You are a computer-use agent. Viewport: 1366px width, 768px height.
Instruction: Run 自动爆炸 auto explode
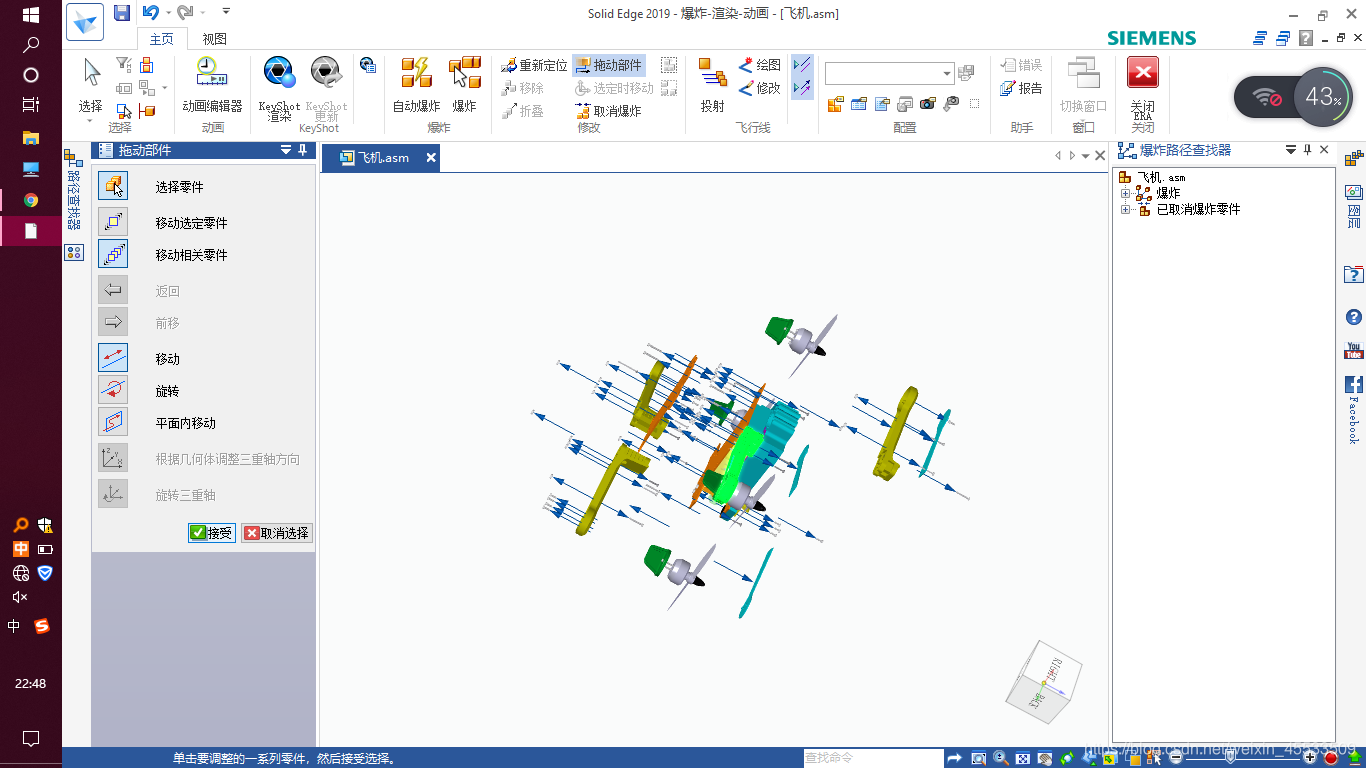click(x=416, y=84)
